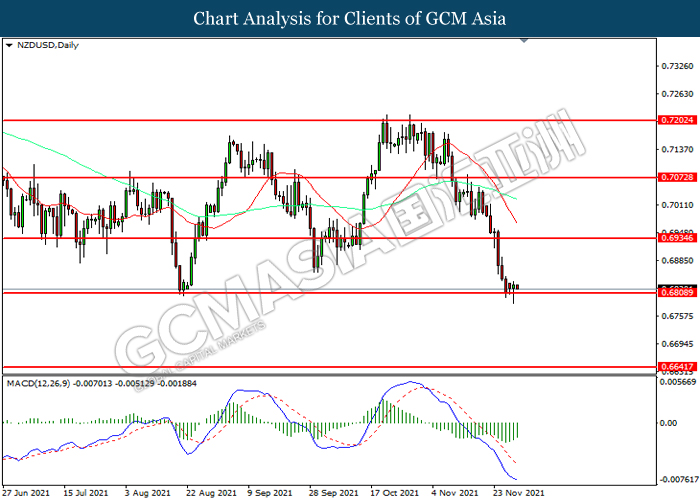Screen dimensions: 700x500
Task: Select the 0.70728 red price label
Action: click(x=677, y=177)
